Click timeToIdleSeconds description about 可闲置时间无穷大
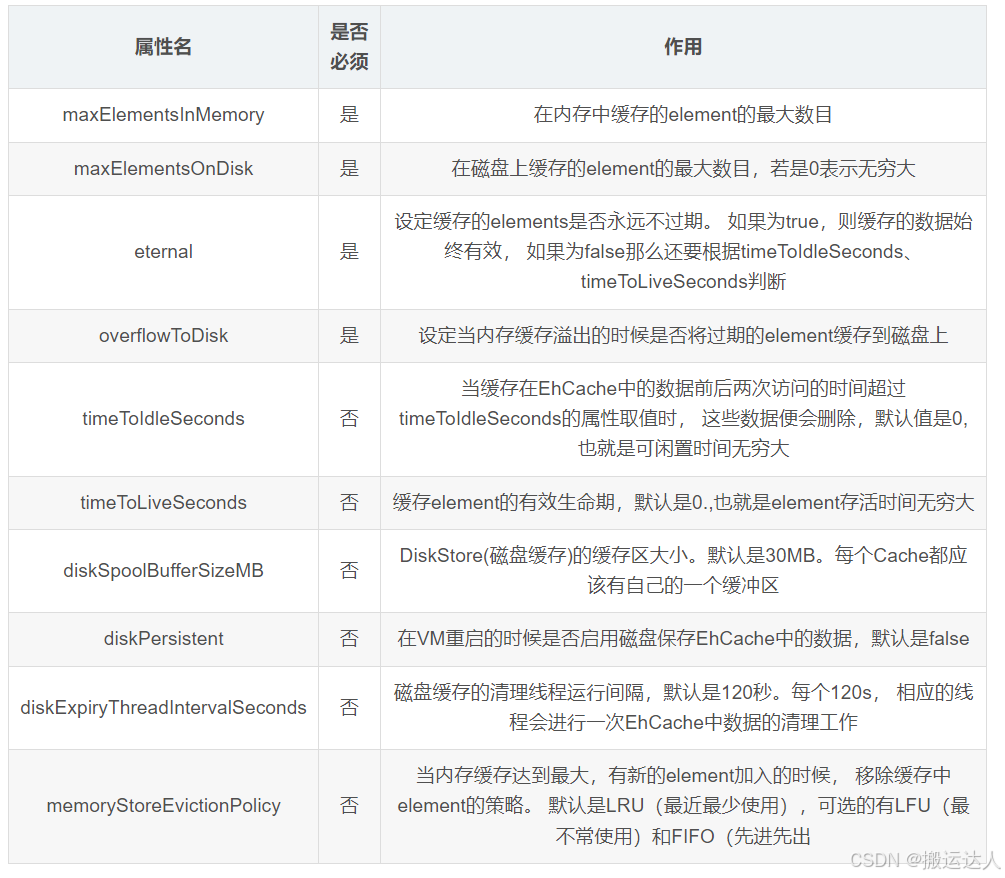The image size is (1005, 878). pos(683,419)
